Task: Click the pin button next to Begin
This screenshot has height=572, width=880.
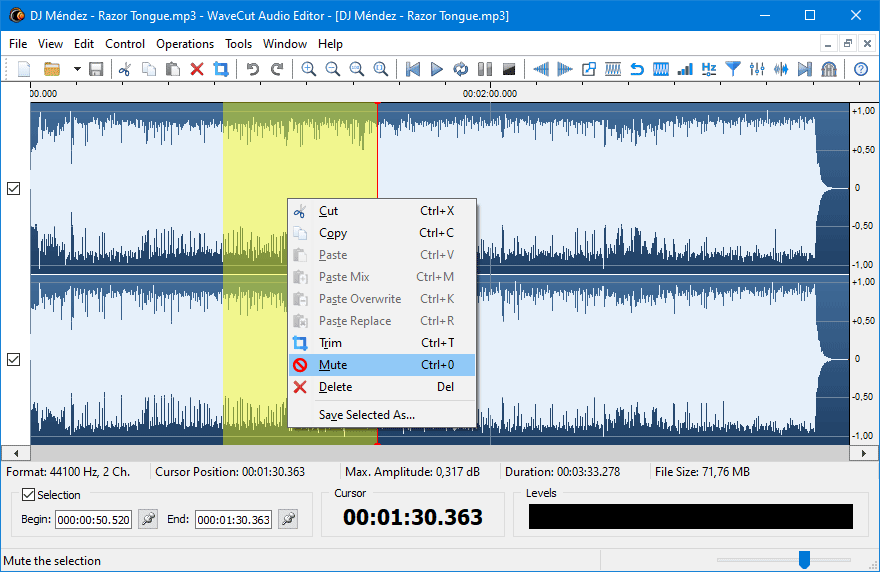Action: coord(148,519)
